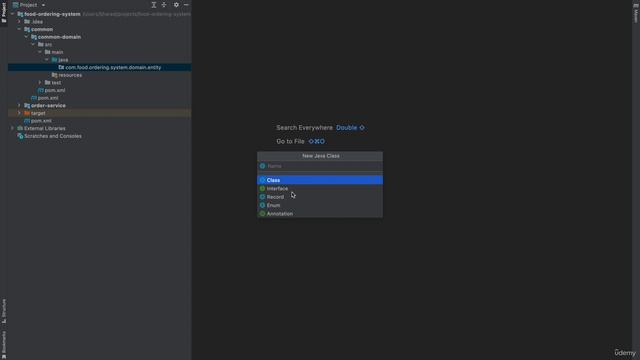The width and height of the screenshot is (640, 360).
Task: Click the food-ordering-system project icon
Action: [20, 14]
